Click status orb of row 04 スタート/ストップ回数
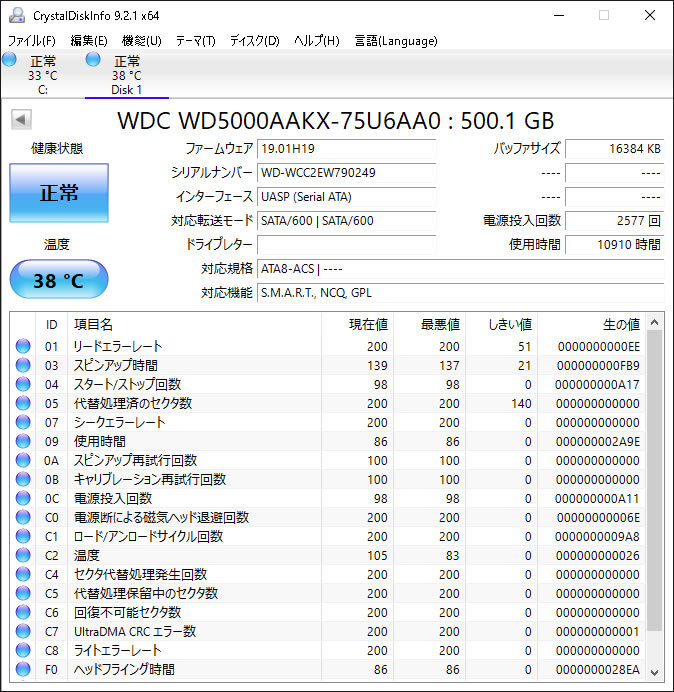674x692 pixels. click(x=23, y=384)
